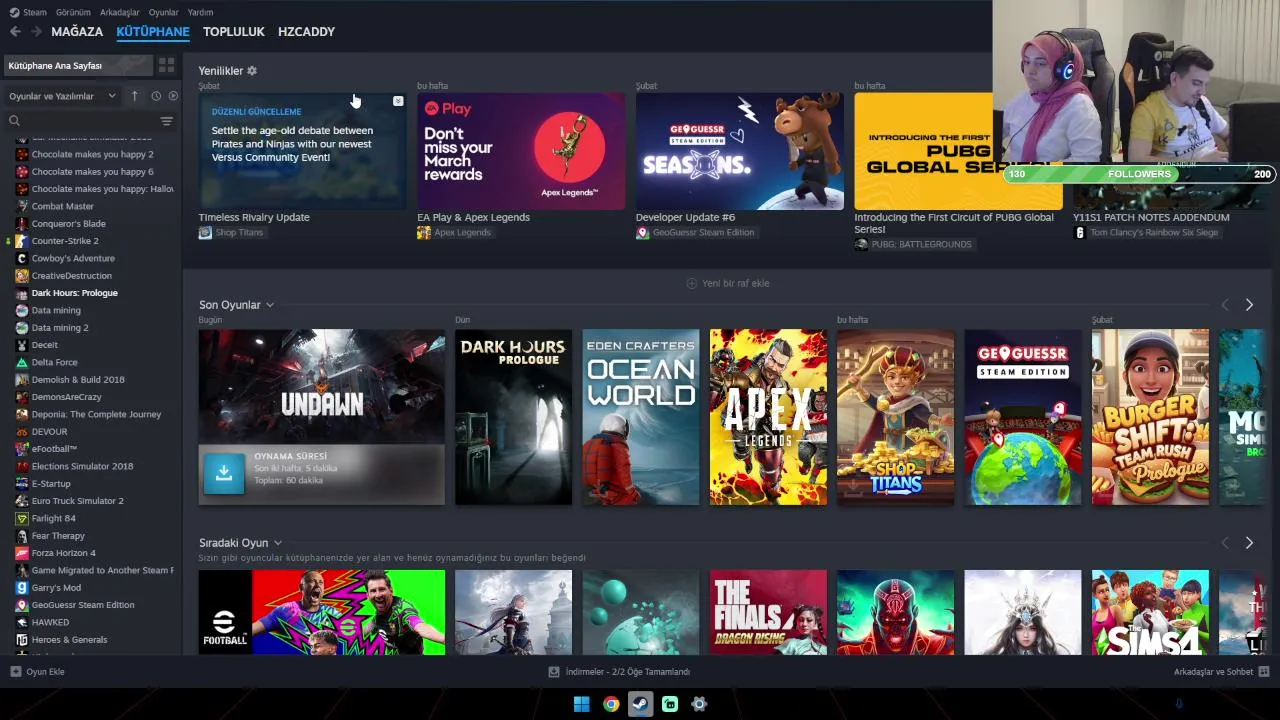Switch to grid collections view icon
This screenshot has height=720, width=1280.
point(166,65)
